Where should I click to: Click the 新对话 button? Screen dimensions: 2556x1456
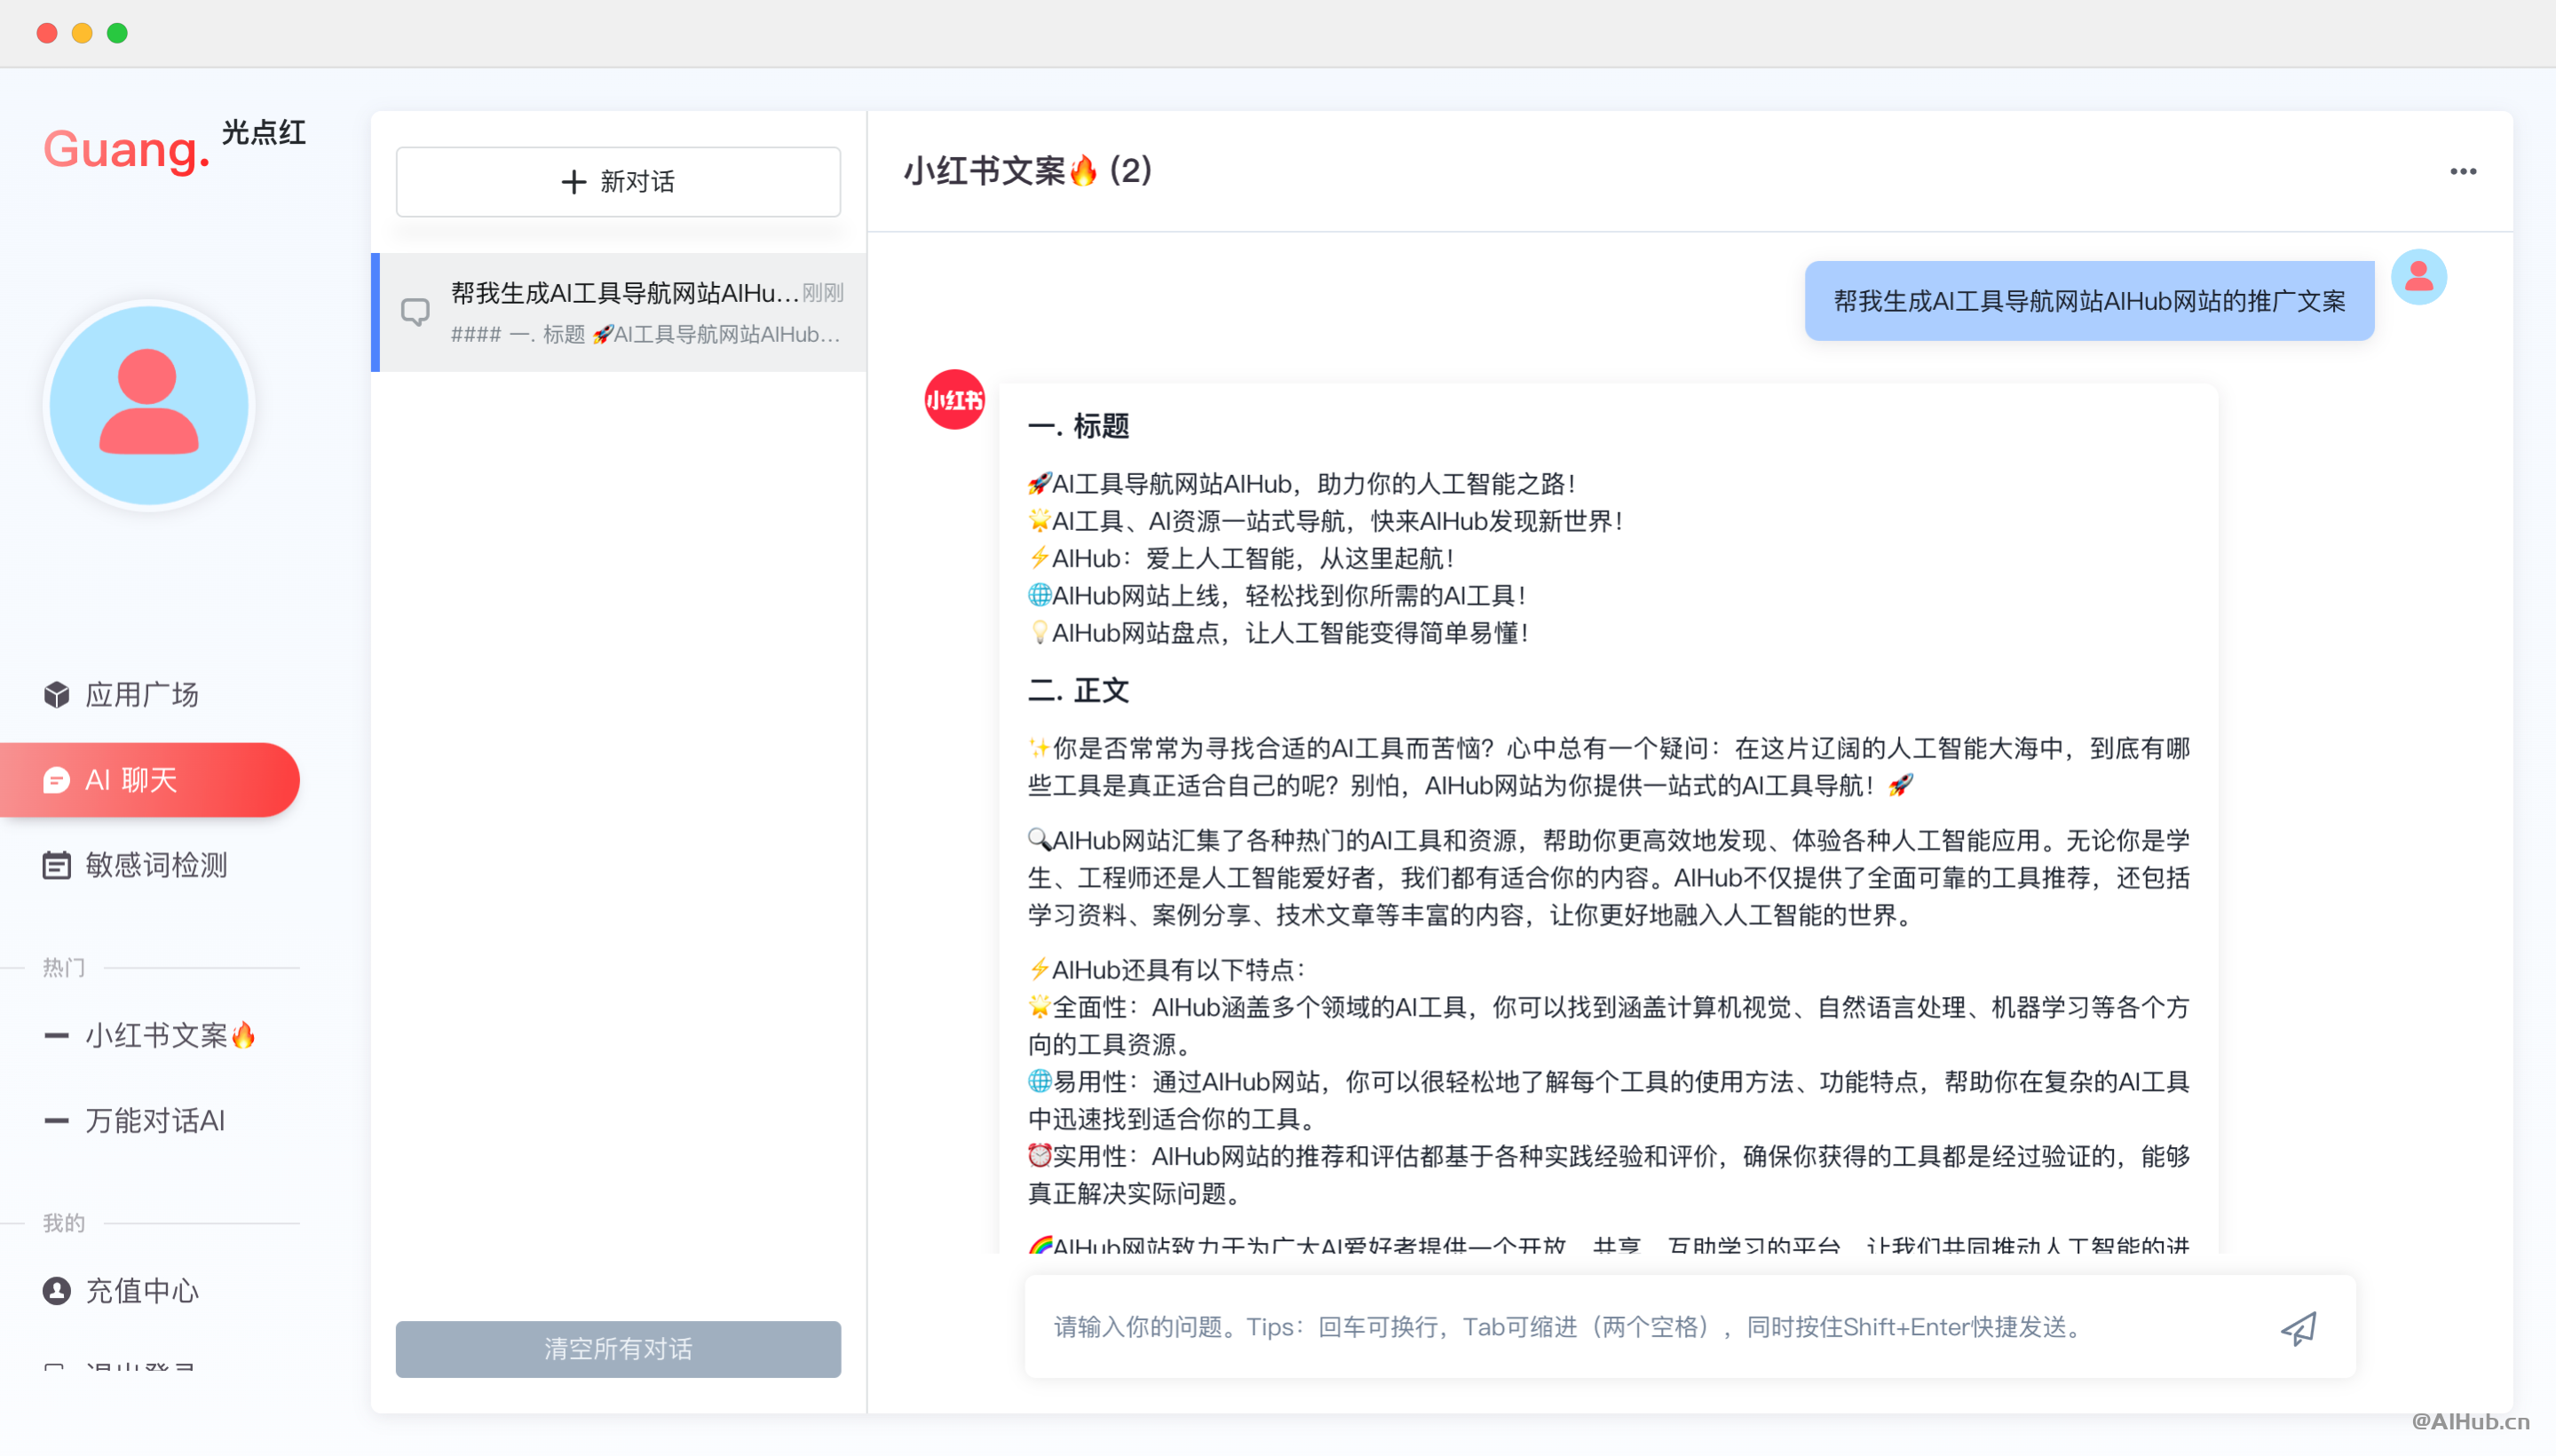(x=617, y=182)
